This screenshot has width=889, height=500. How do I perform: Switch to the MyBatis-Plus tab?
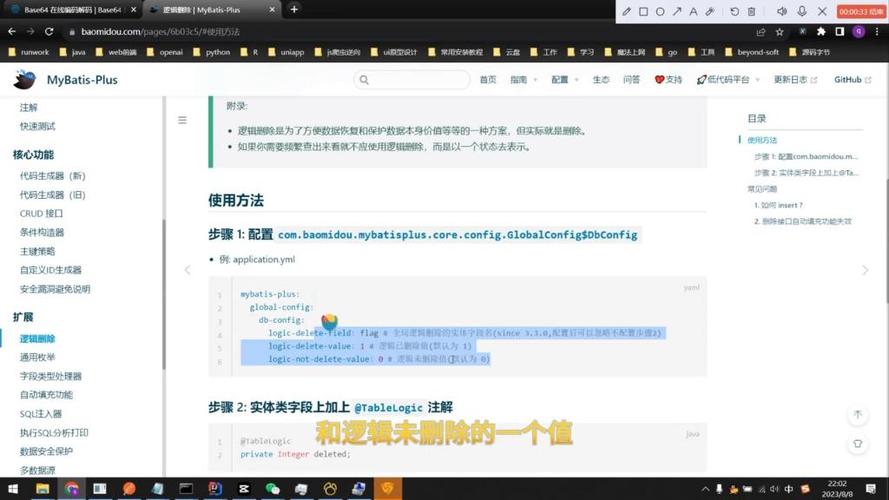(x=212, y=10)
